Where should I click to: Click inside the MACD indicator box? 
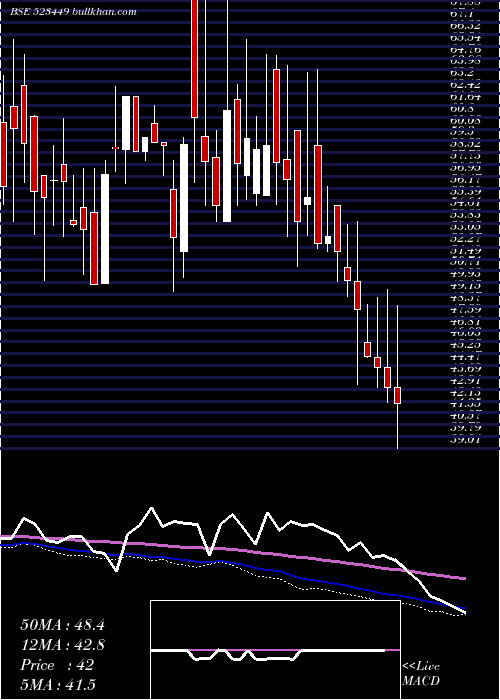click(275, 650)
